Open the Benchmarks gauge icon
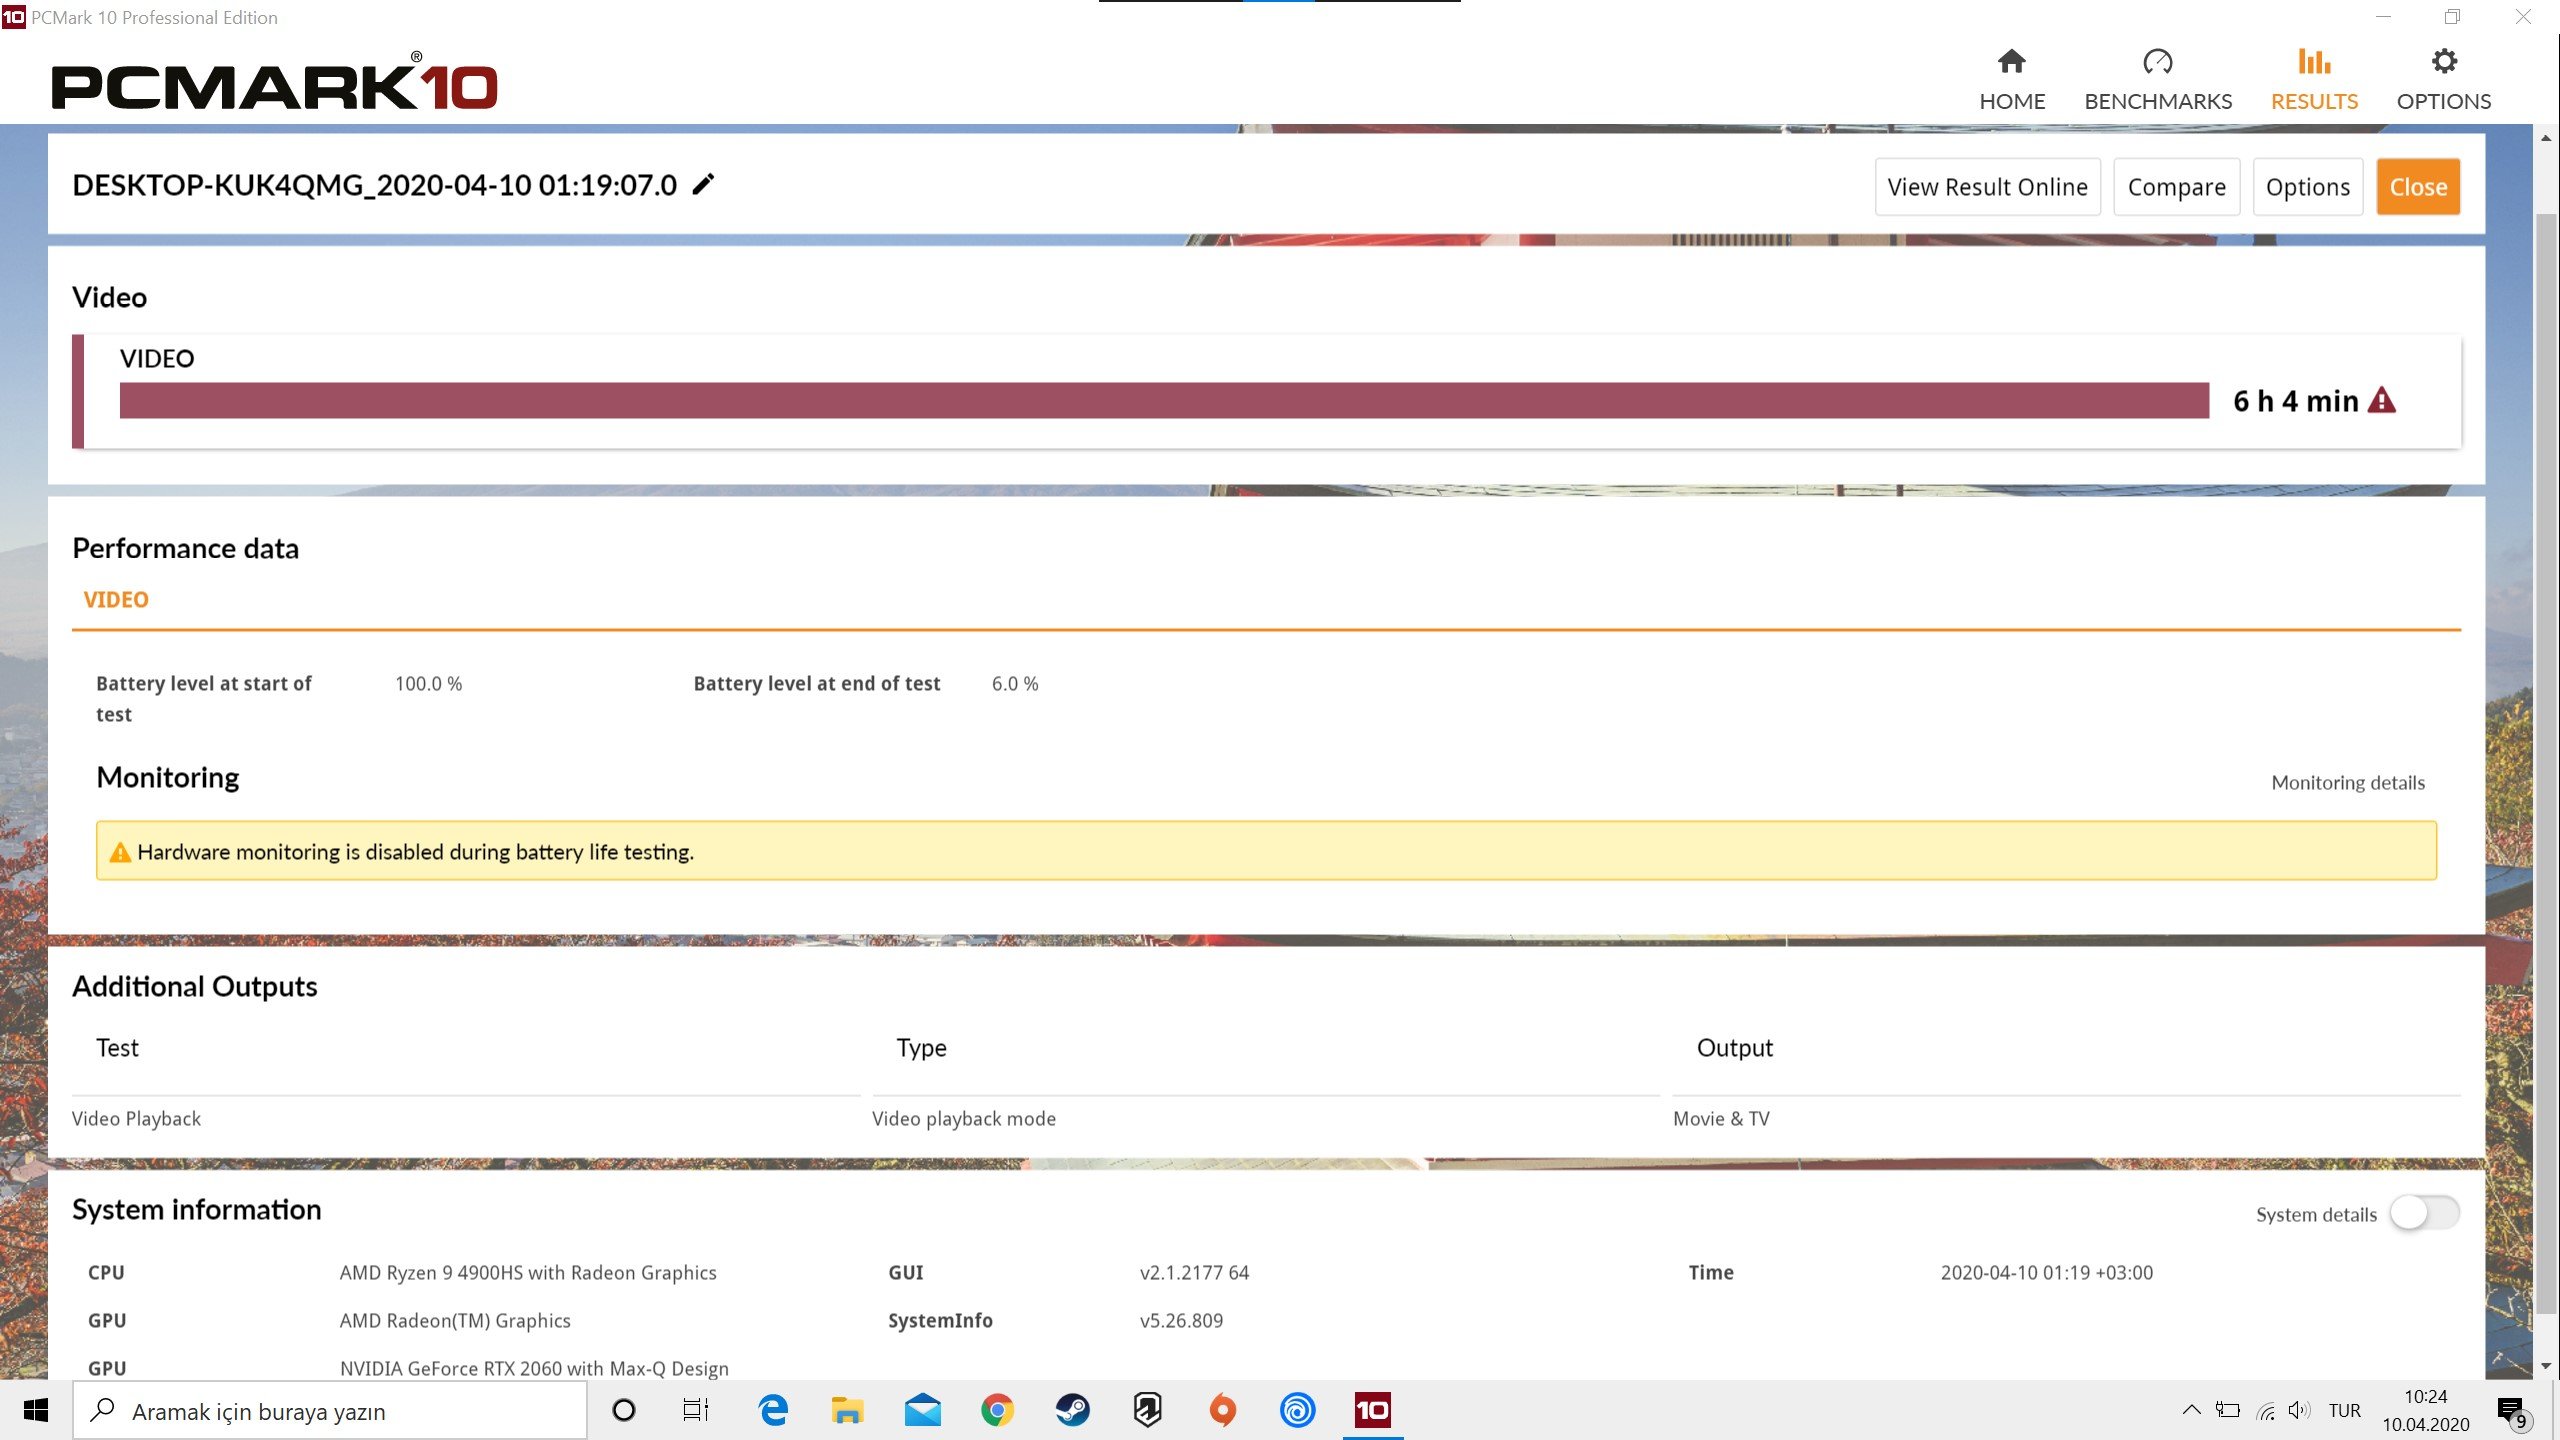The width and height of the screenshot is (2560, 1440). 2157,62
